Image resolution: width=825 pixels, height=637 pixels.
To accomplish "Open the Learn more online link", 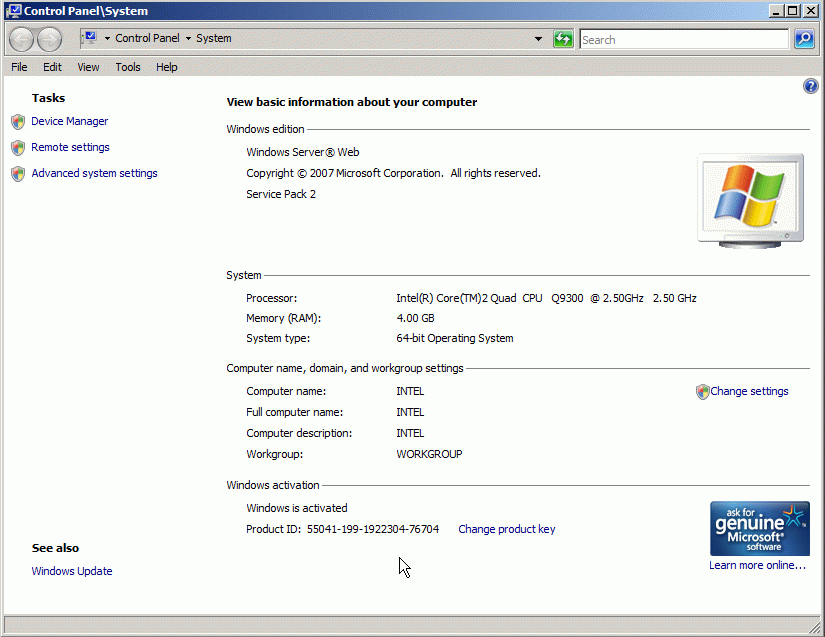I will tap(757, 565).
